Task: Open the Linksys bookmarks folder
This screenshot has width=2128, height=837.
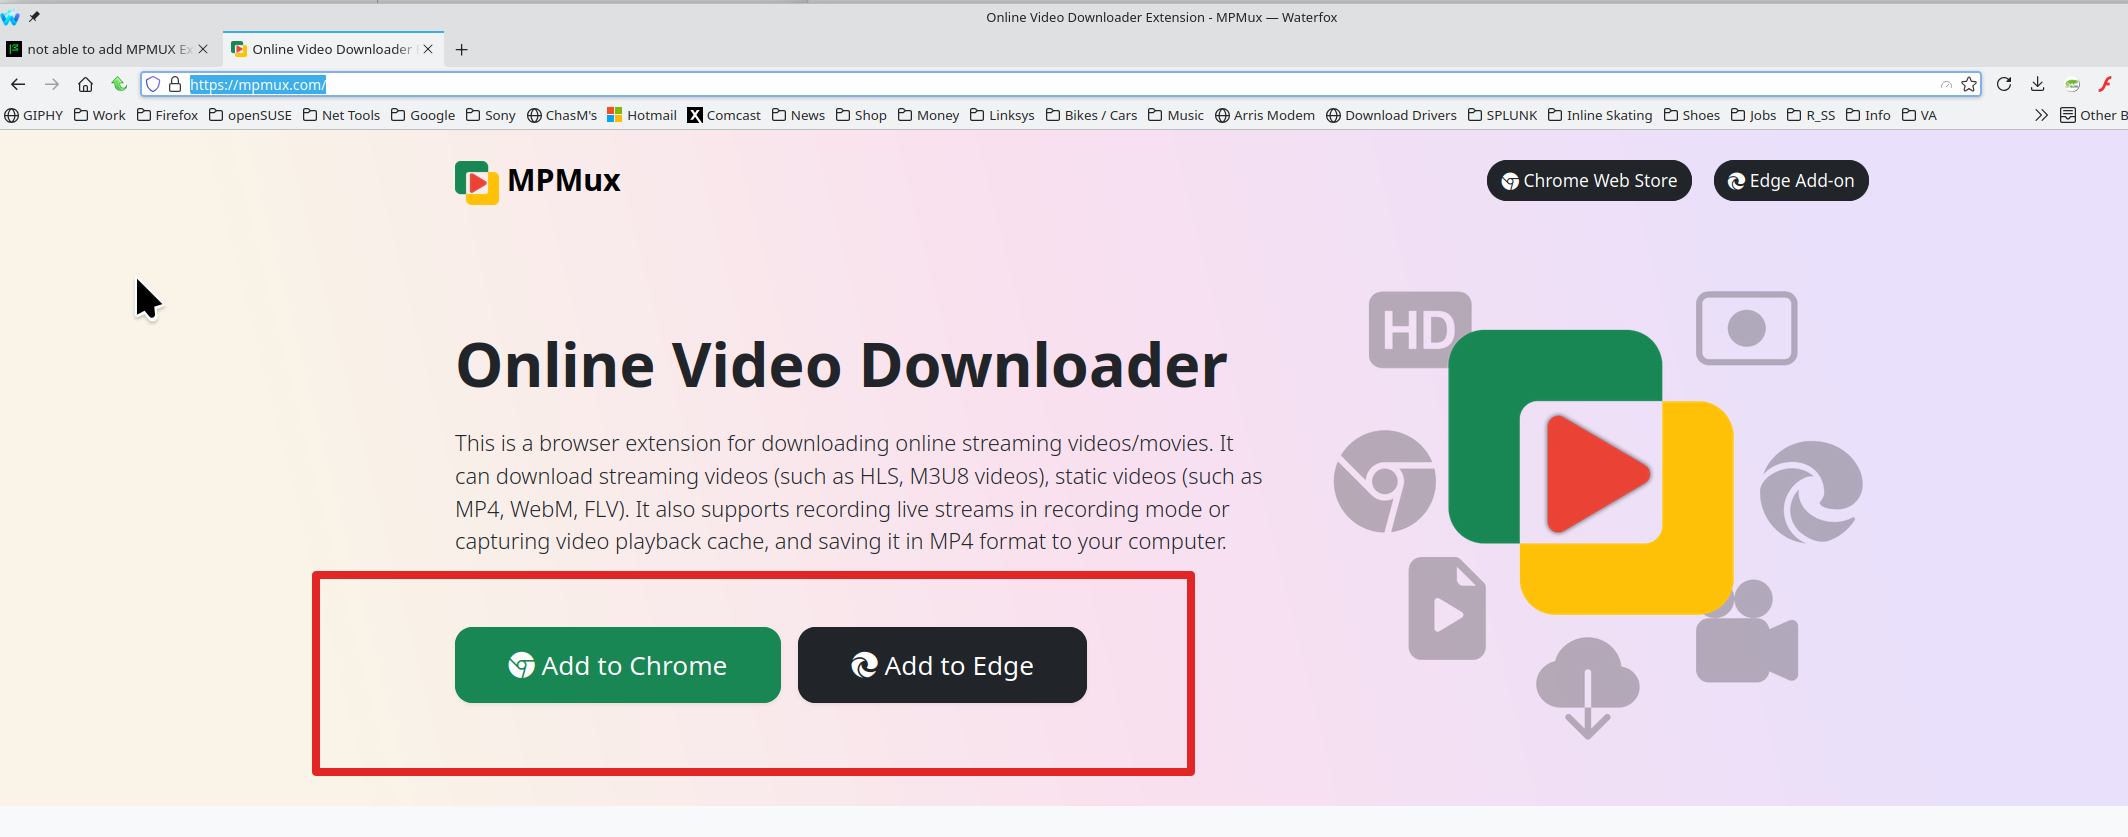Action: coord(1002,115)
